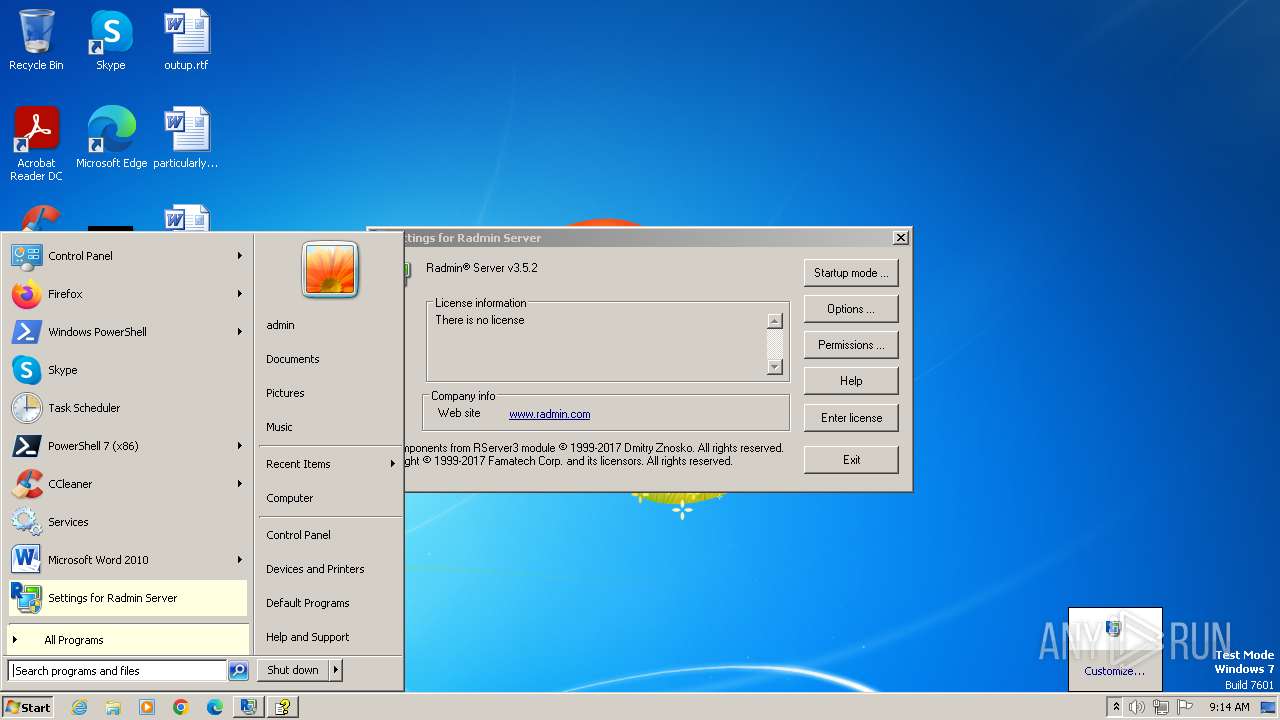Expand PowerShell 7 (x86) jump list arrow
Viewport: 1280px width, 720px height.
(x=240, y=446)
